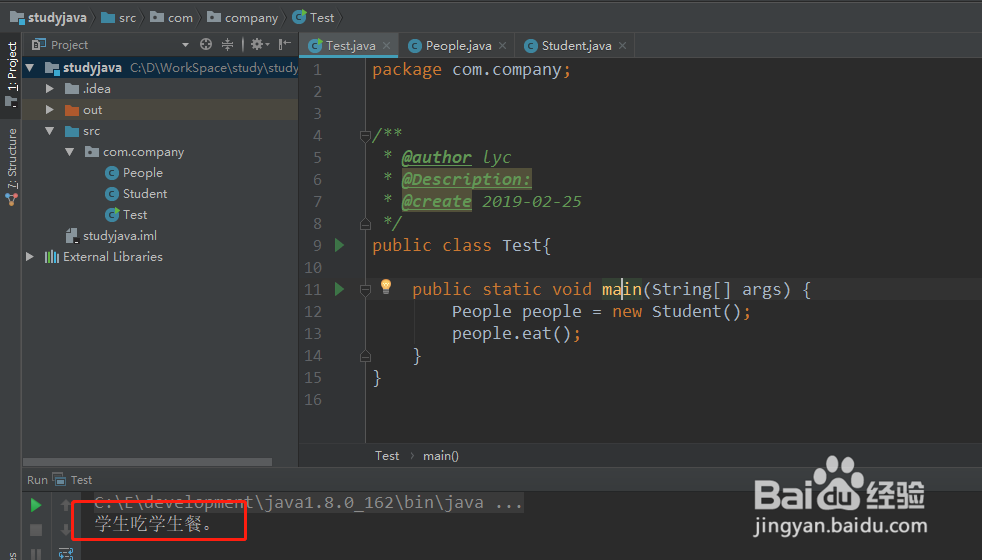Click the pause output button in Run panel
This screenshot has width=982, height=560.
tap(36, 554)
